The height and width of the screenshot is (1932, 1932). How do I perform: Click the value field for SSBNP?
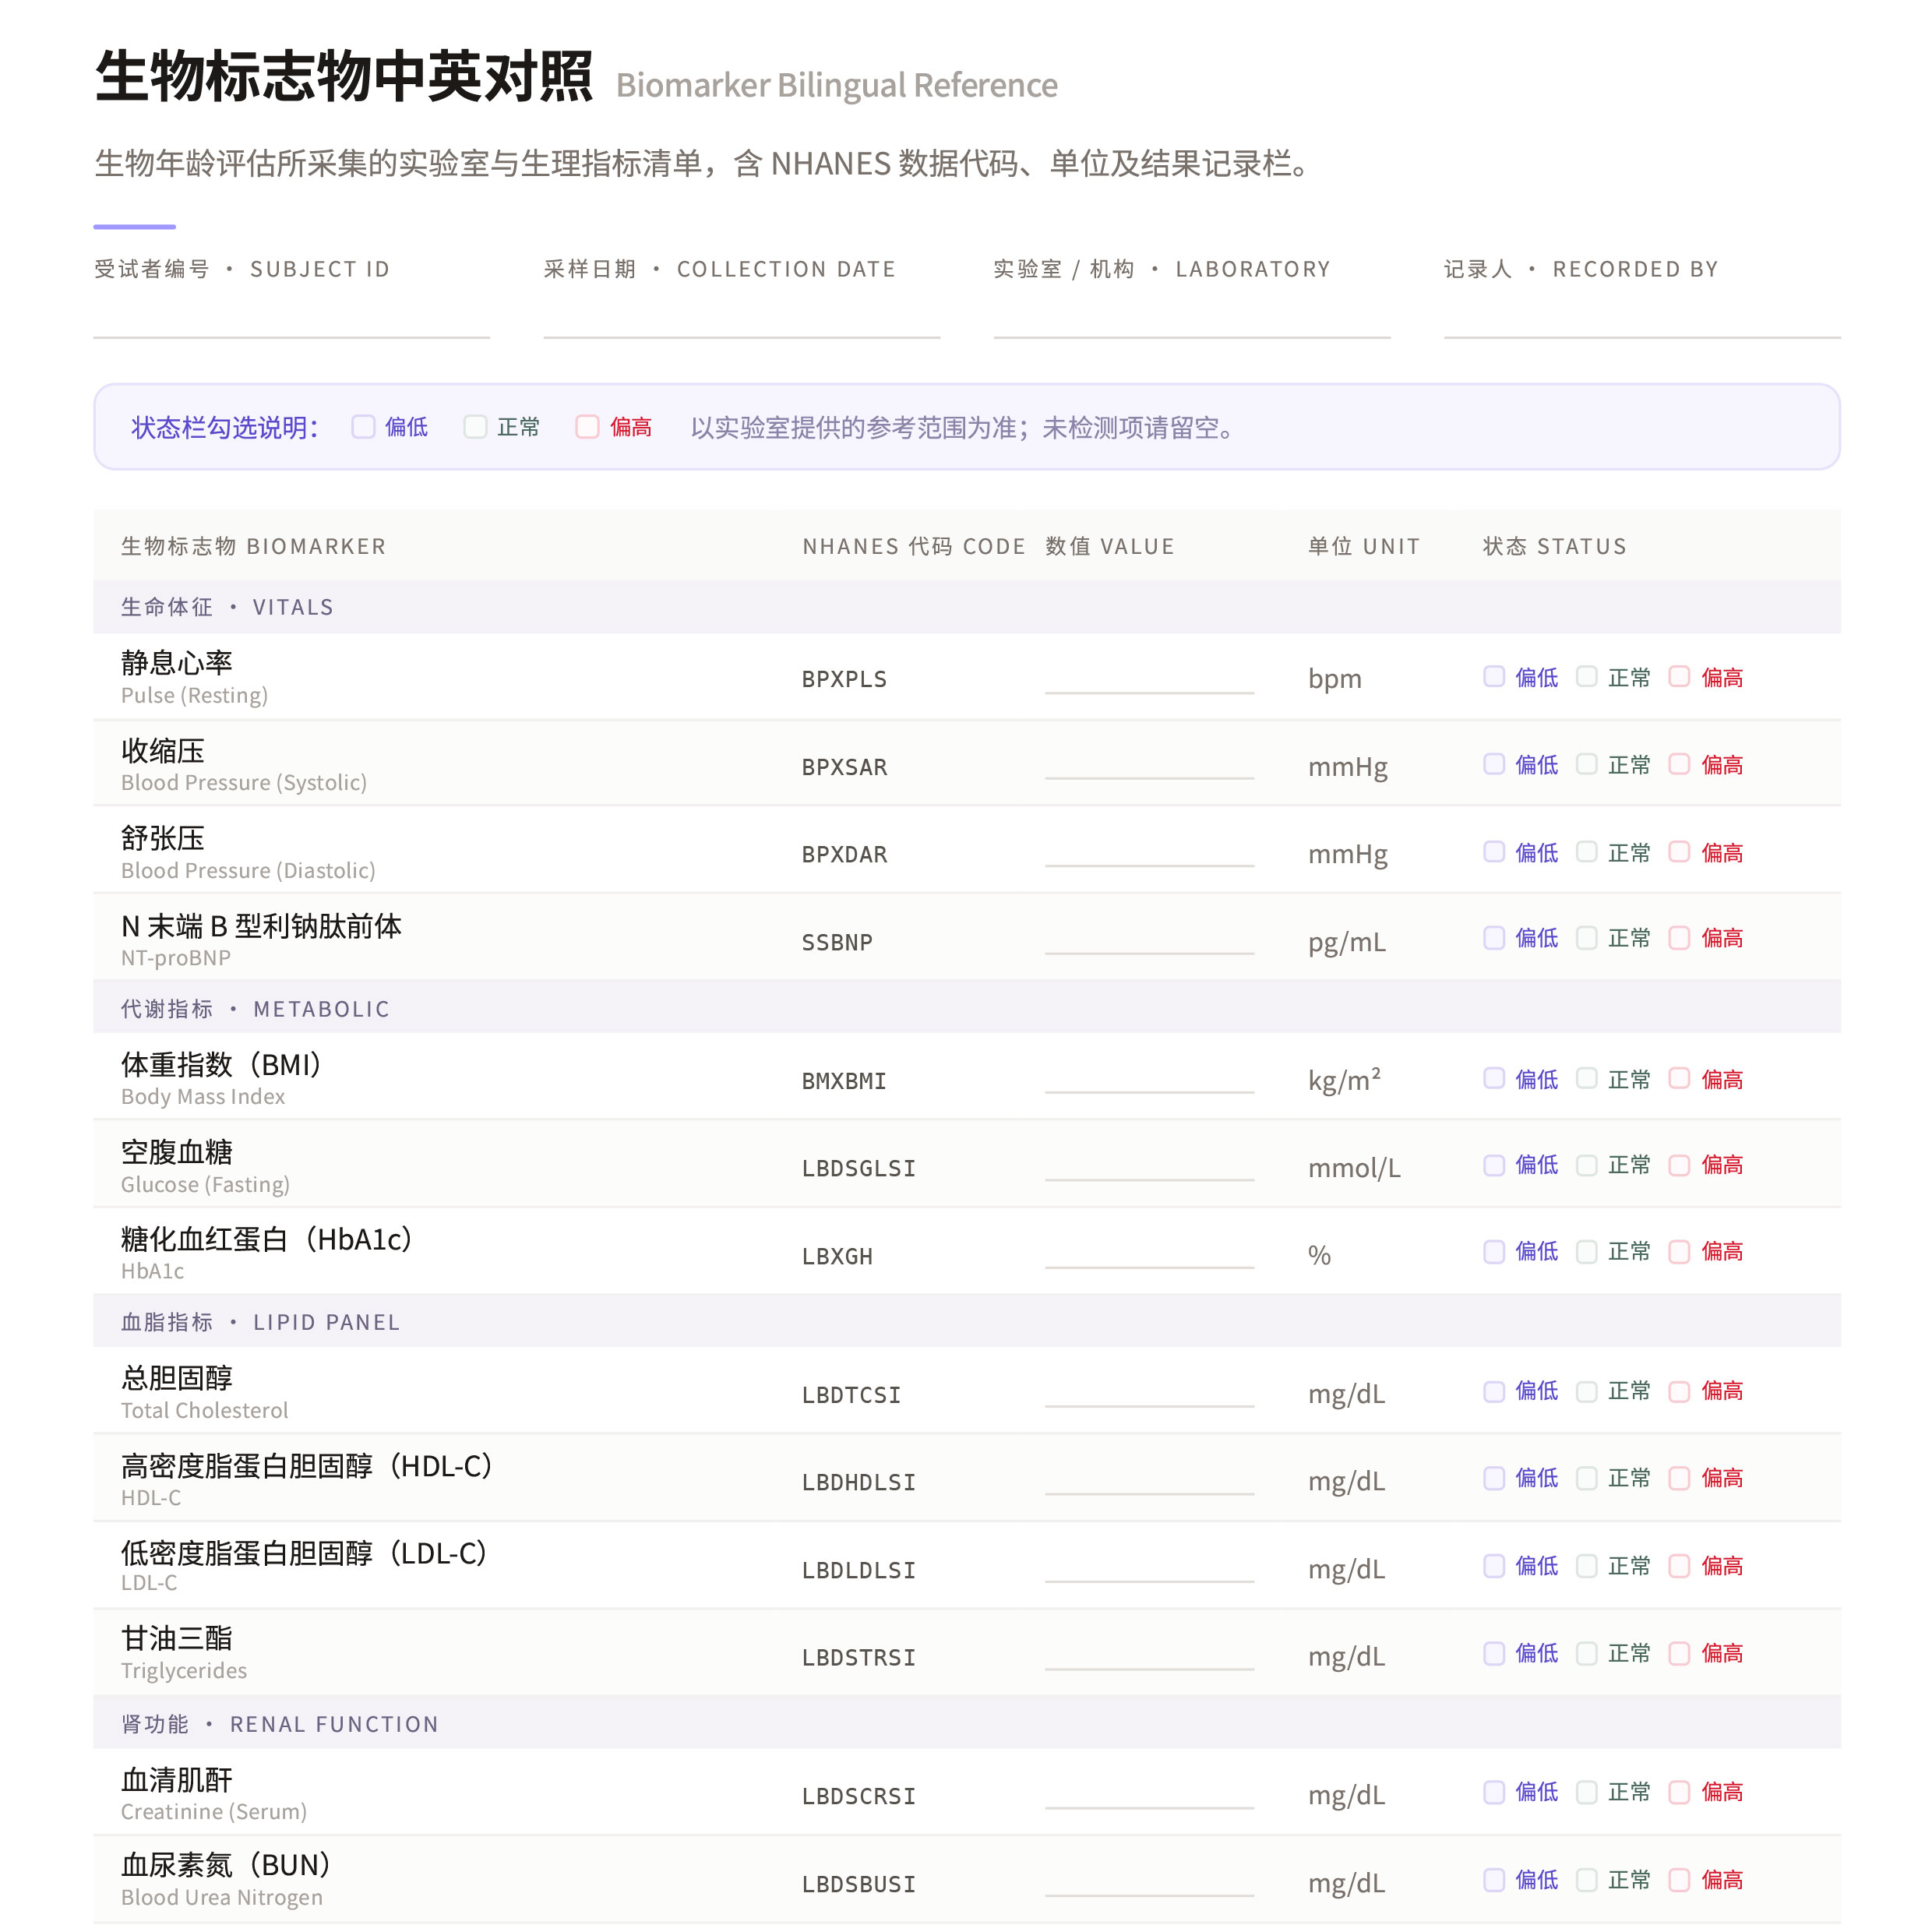(x=1149, y=940)
